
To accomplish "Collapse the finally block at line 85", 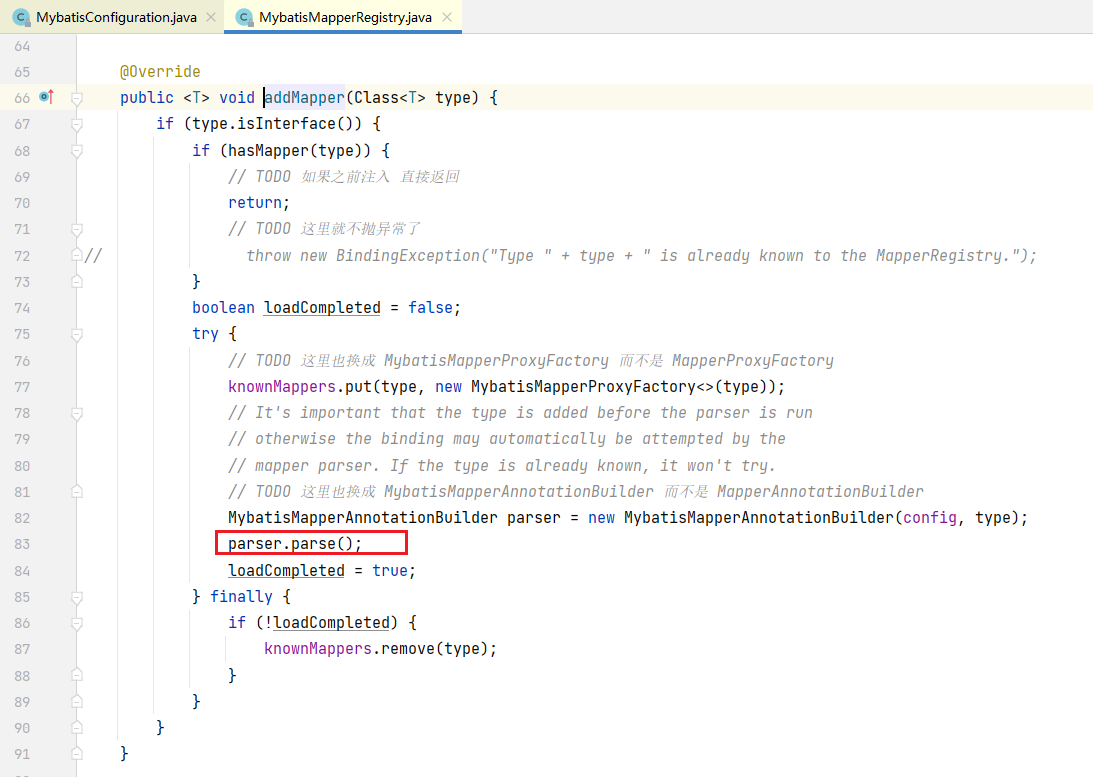I will [x=76, y=596].
